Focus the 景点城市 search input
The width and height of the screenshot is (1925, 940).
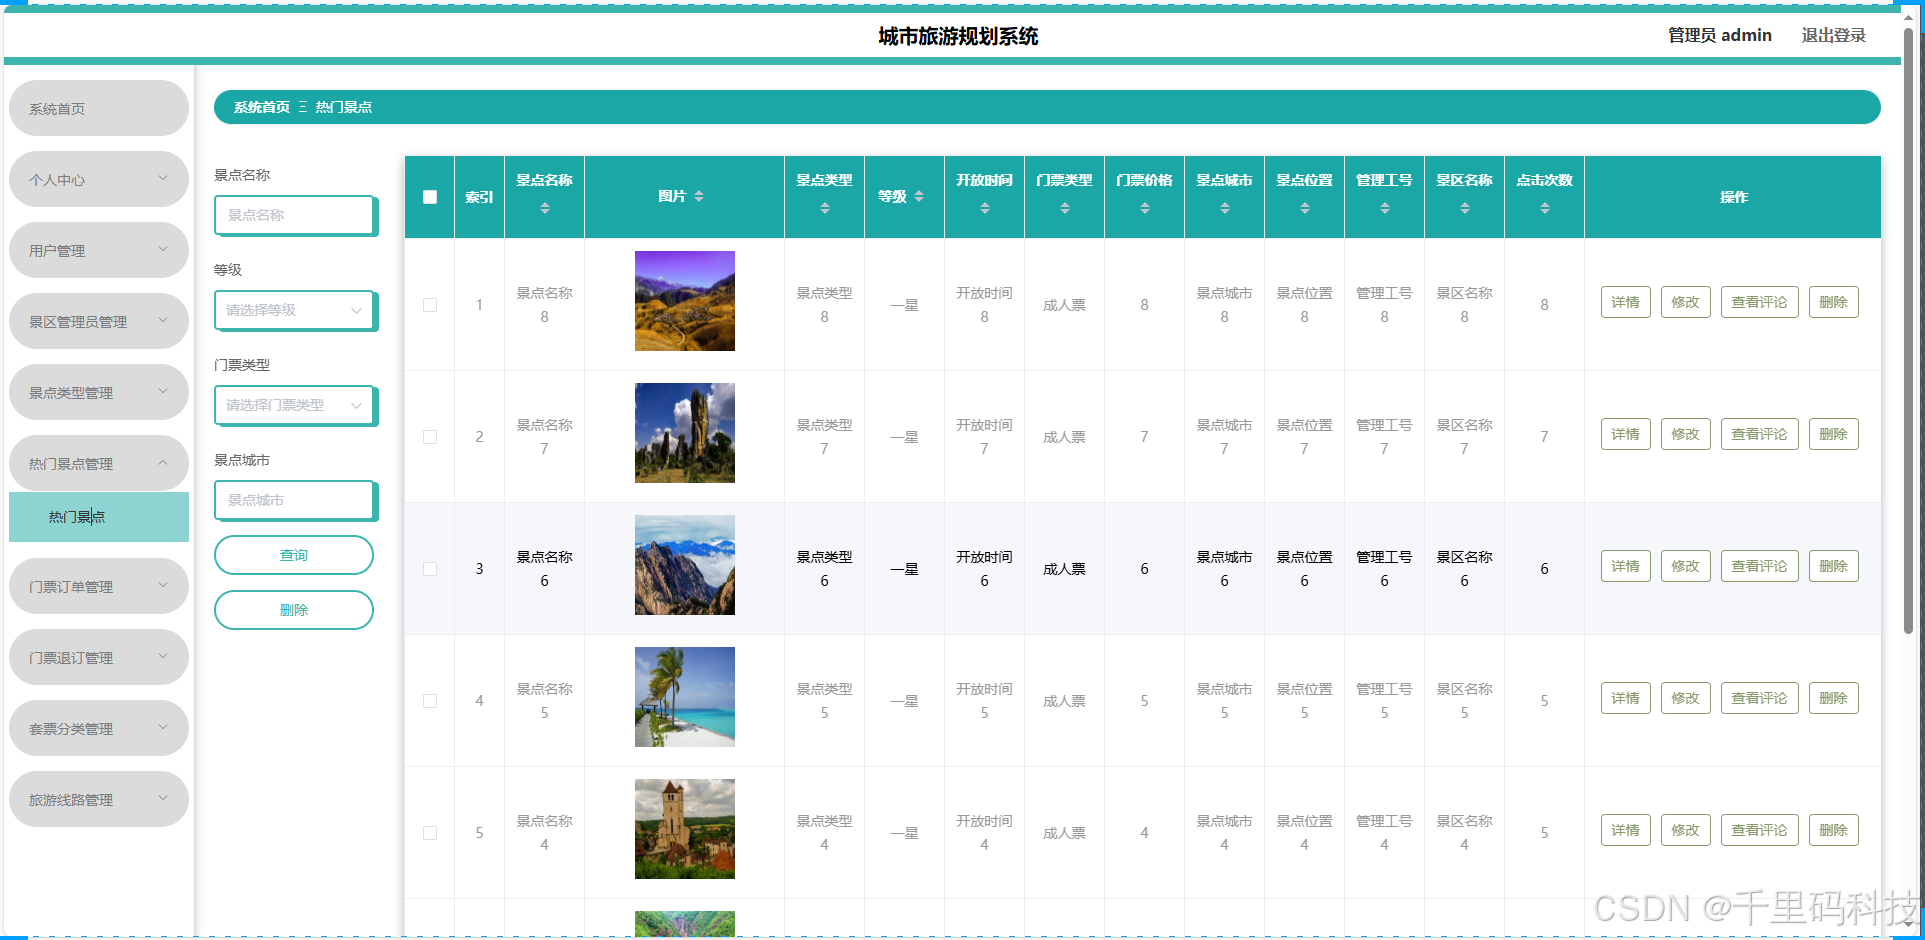coord(295,500)
